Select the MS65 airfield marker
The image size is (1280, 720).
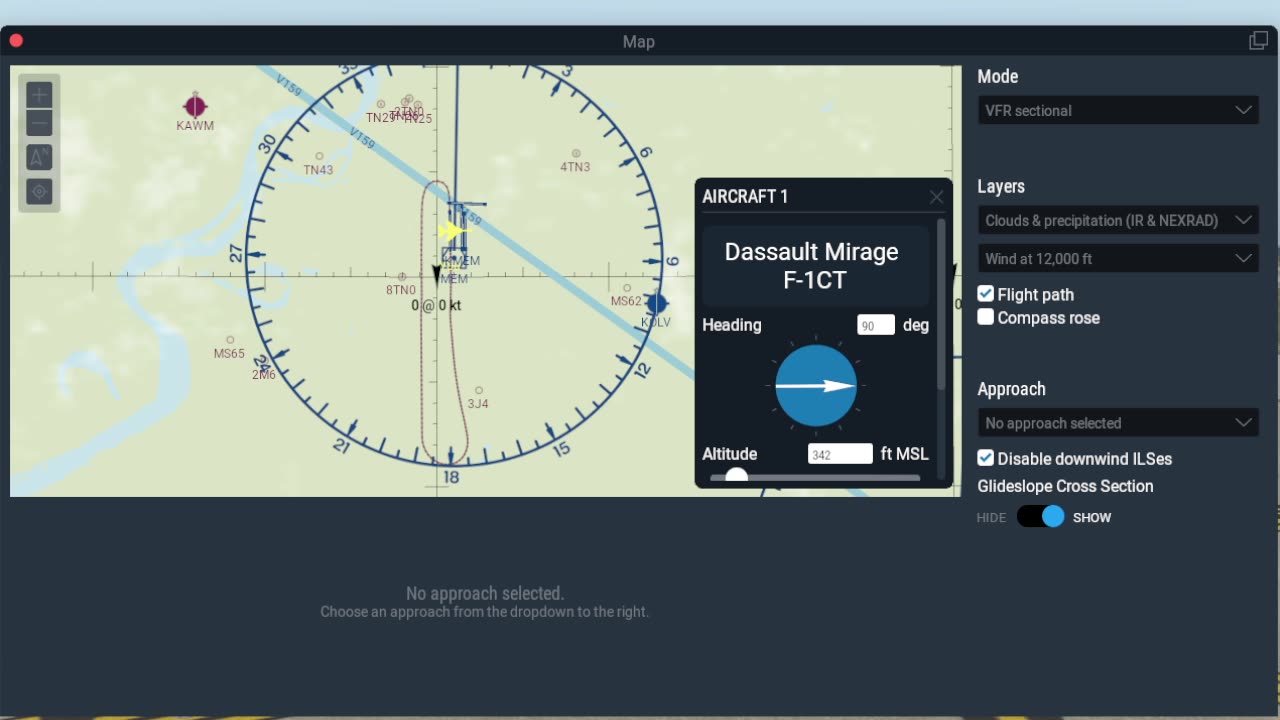click(x=230, y=340)
